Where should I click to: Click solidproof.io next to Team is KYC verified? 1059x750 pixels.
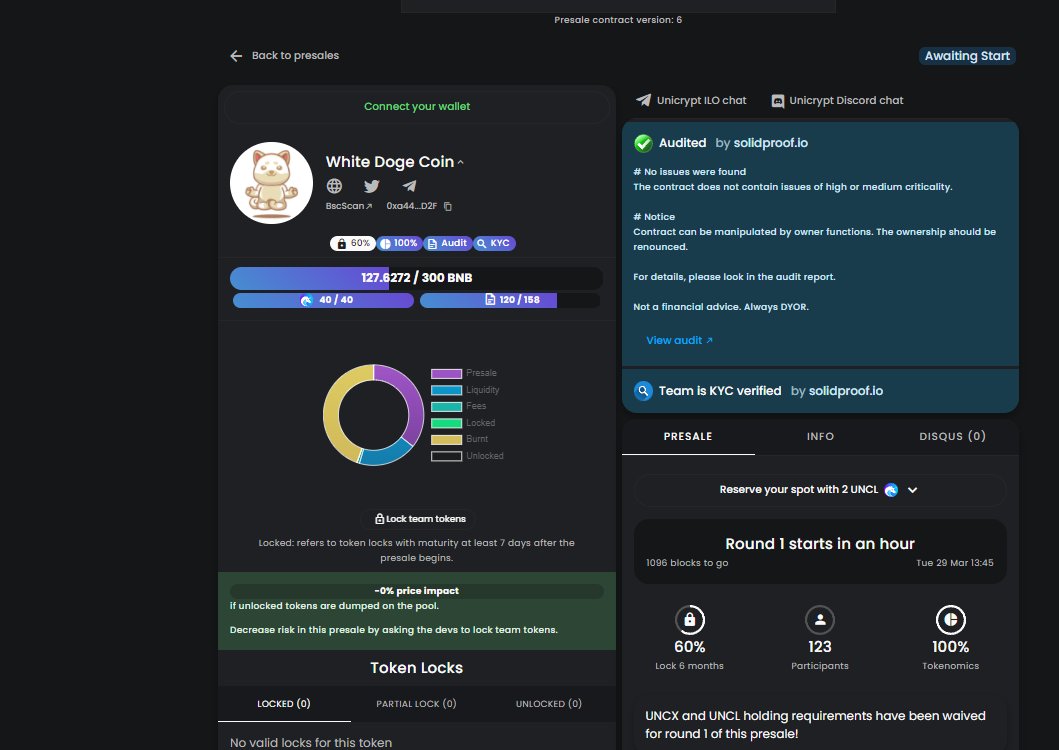[846, 391]
